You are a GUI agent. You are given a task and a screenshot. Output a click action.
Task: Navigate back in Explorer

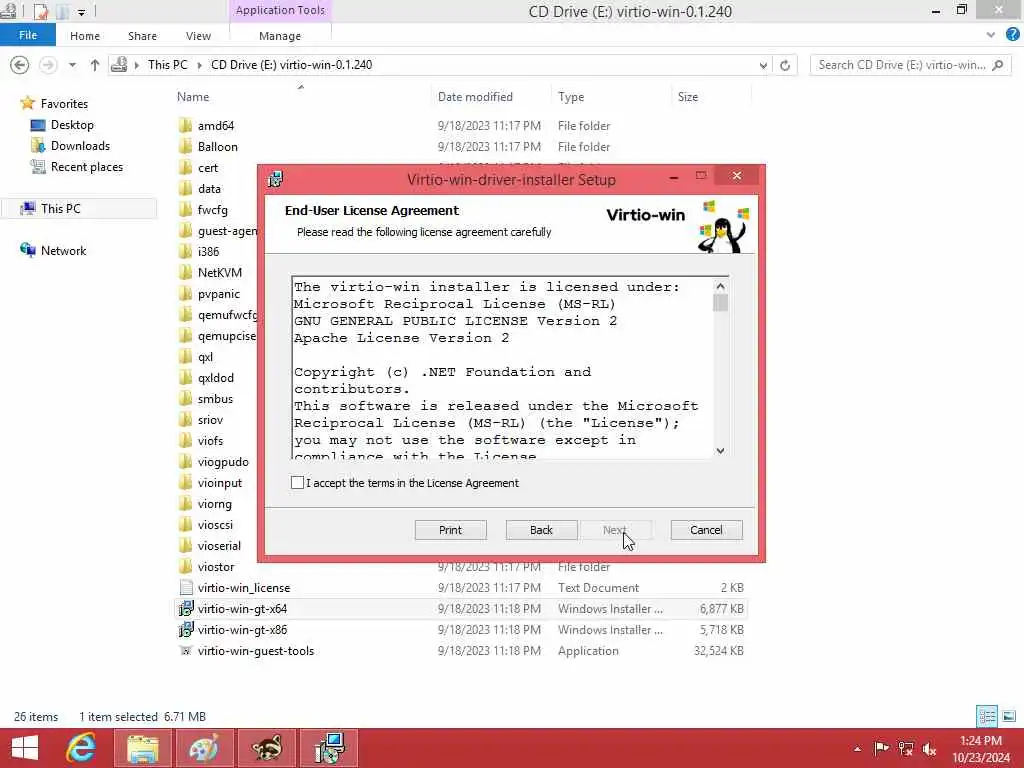pyautogui.click(x=20, y=65)
